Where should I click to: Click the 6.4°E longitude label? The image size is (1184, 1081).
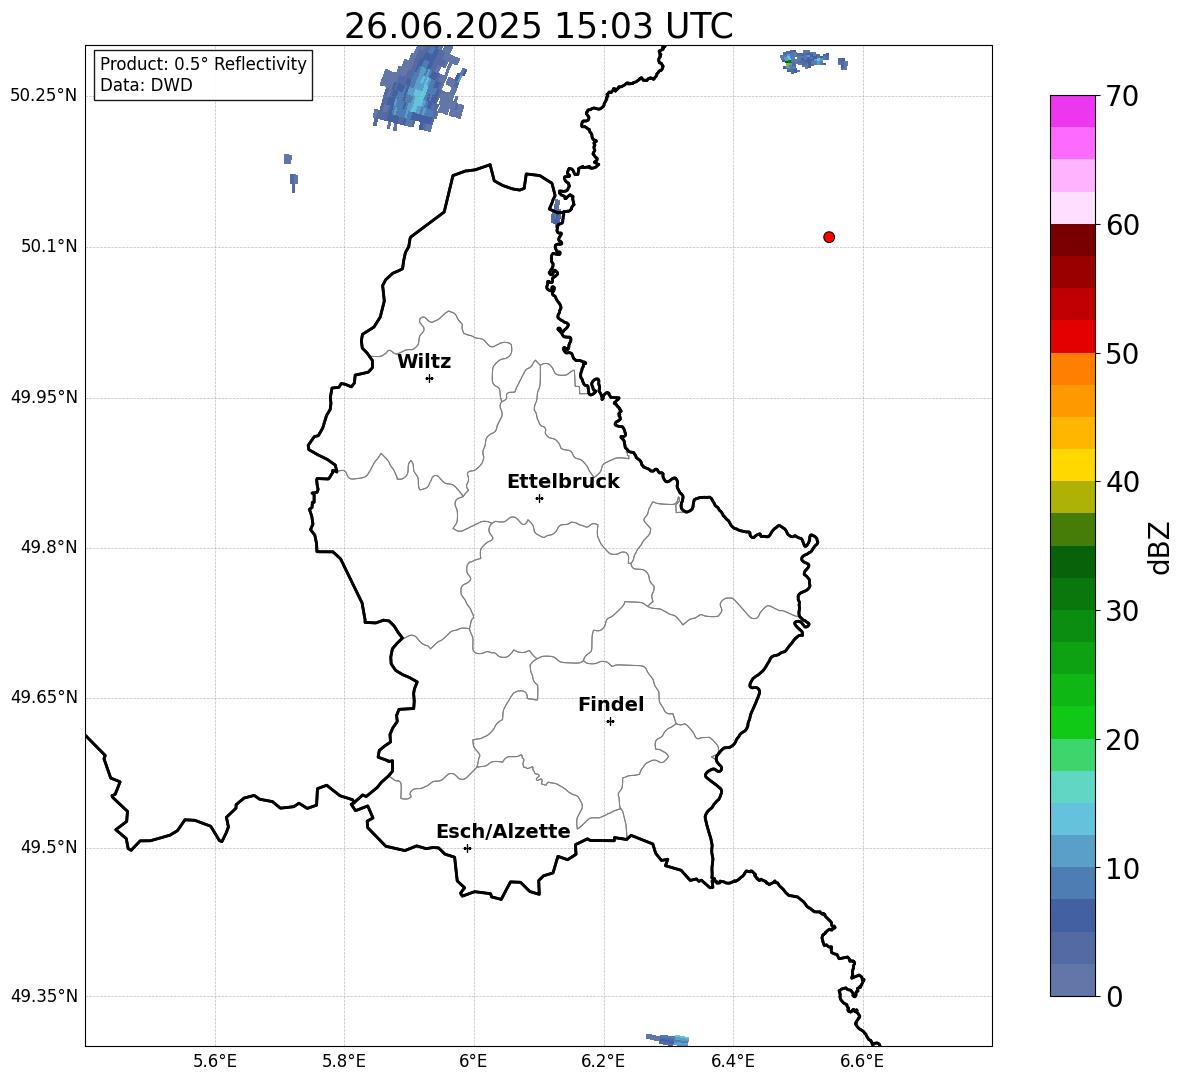pyautogui.click(x=732, y=1061)
